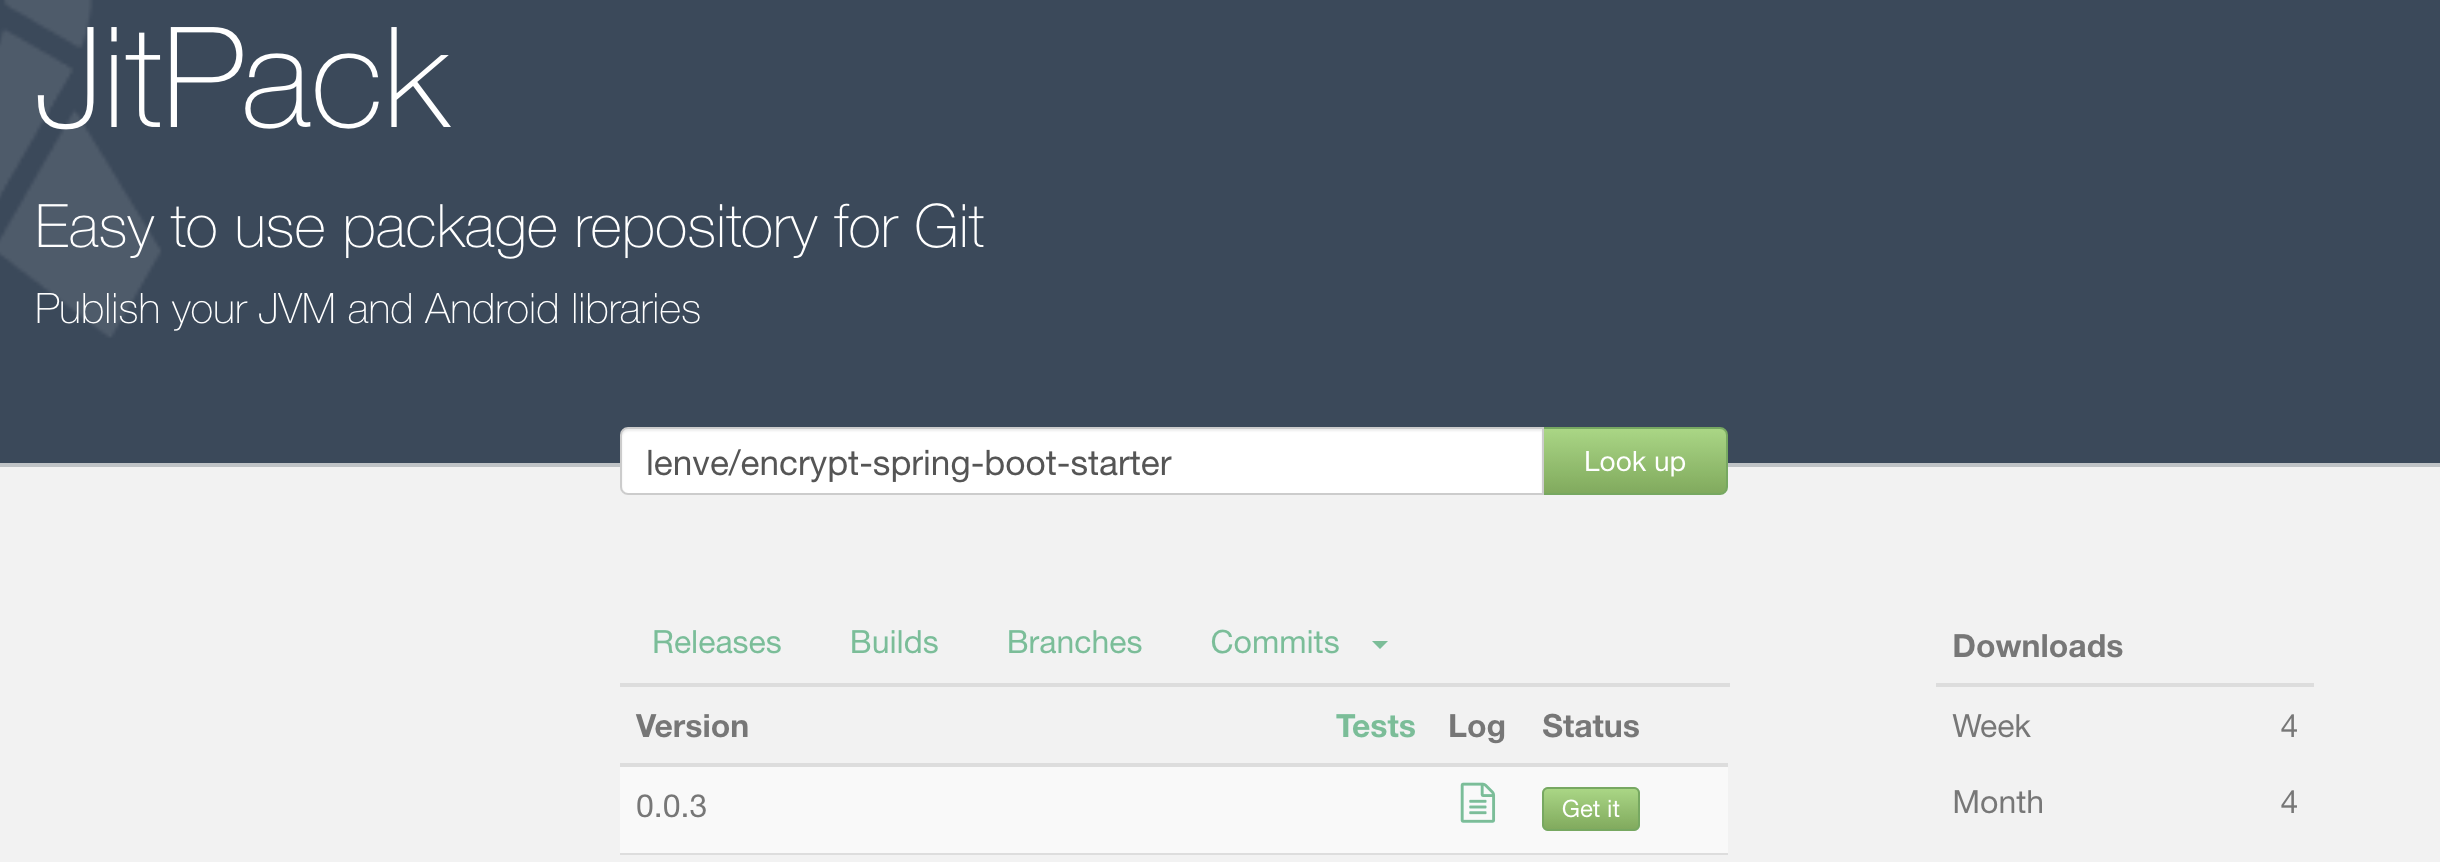The height and width of the screenshot is (862, 2440).
Task: Expand the Commits dropdown arrow
Action: [1381, 646]
